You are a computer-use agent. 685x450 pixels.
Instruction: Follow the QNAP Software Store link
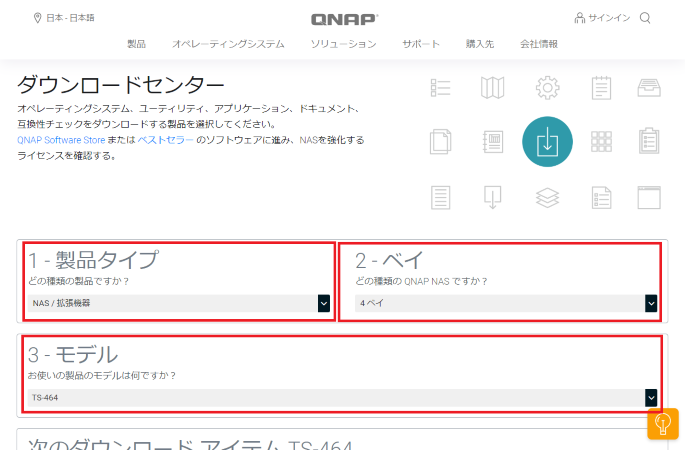click(61, 140)
